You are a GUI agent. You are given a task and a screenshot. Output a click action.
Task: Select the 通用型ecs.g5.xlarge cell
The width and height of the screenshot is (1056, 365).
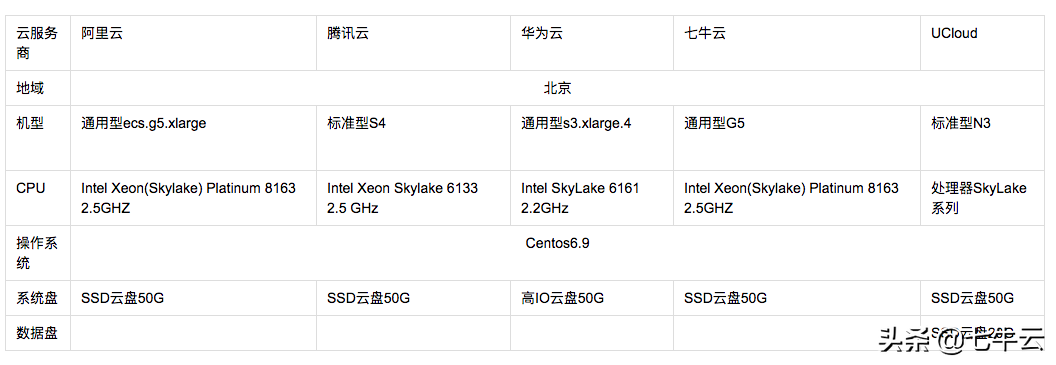(x=193, y=138)
